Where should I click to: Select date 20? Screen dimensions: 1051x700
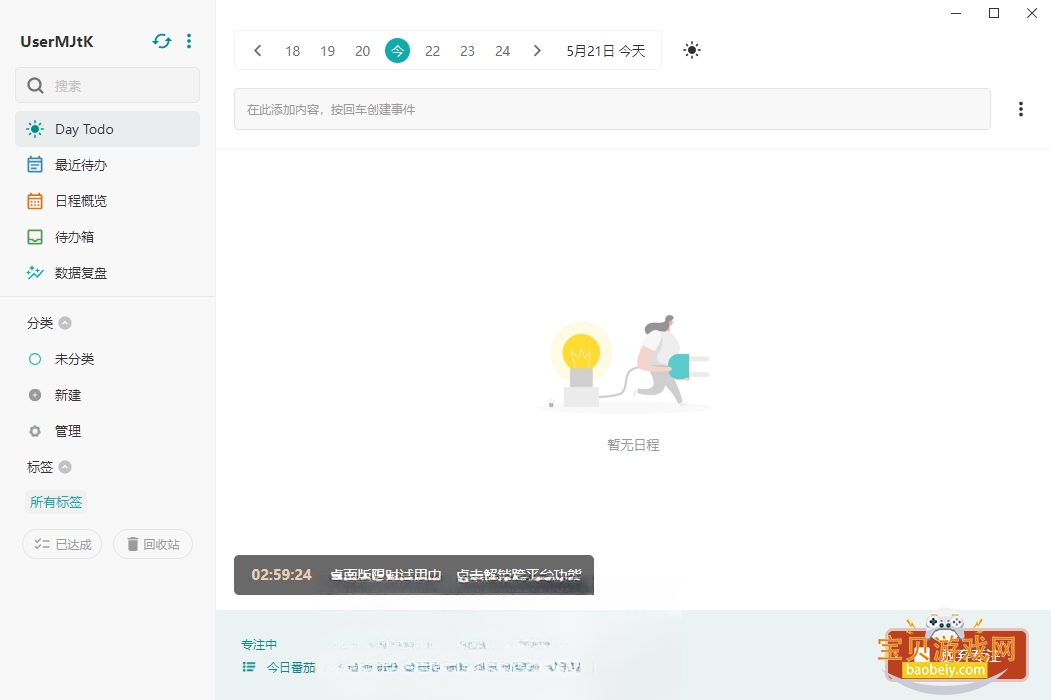pyautogui.click(x=363, y=51)
